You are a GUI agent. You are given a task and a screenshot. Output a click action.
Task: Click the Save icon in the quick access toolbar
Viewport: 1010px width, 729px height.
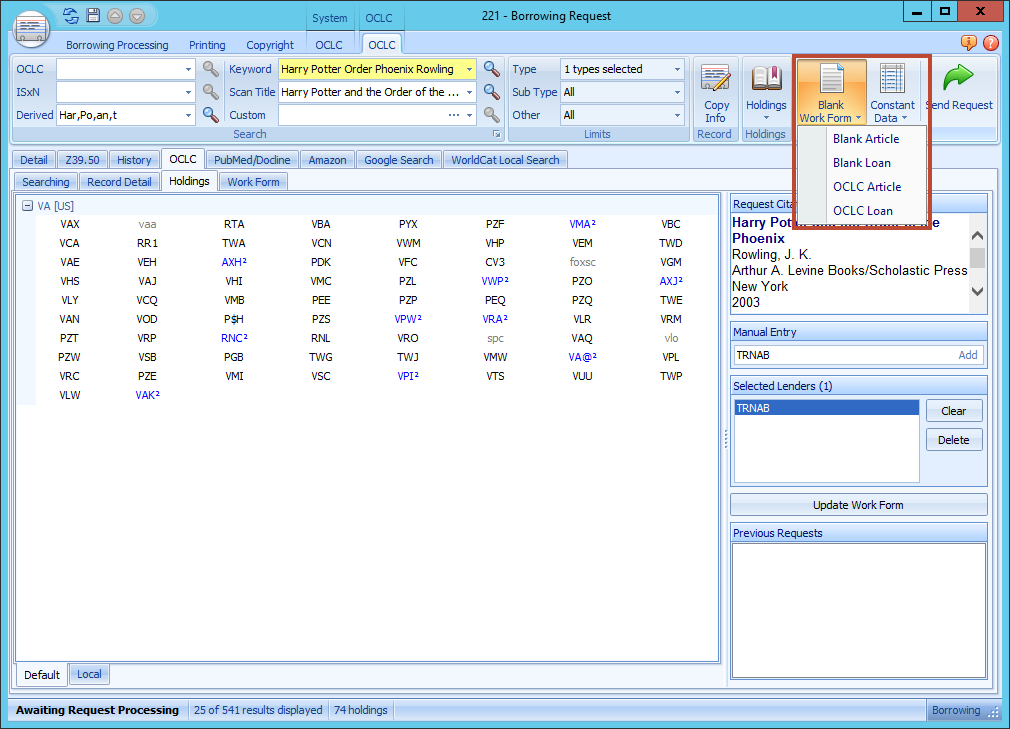click(x=92, y=15)
